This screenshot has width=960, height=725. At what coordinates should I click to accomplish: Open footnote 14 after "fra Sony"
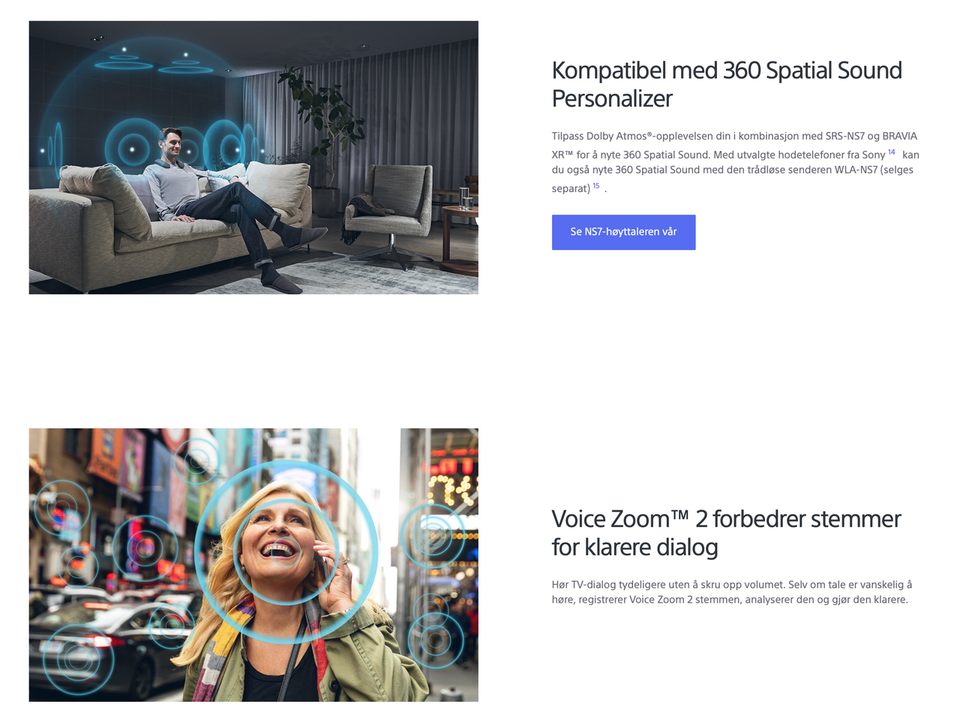pos(891,152)
